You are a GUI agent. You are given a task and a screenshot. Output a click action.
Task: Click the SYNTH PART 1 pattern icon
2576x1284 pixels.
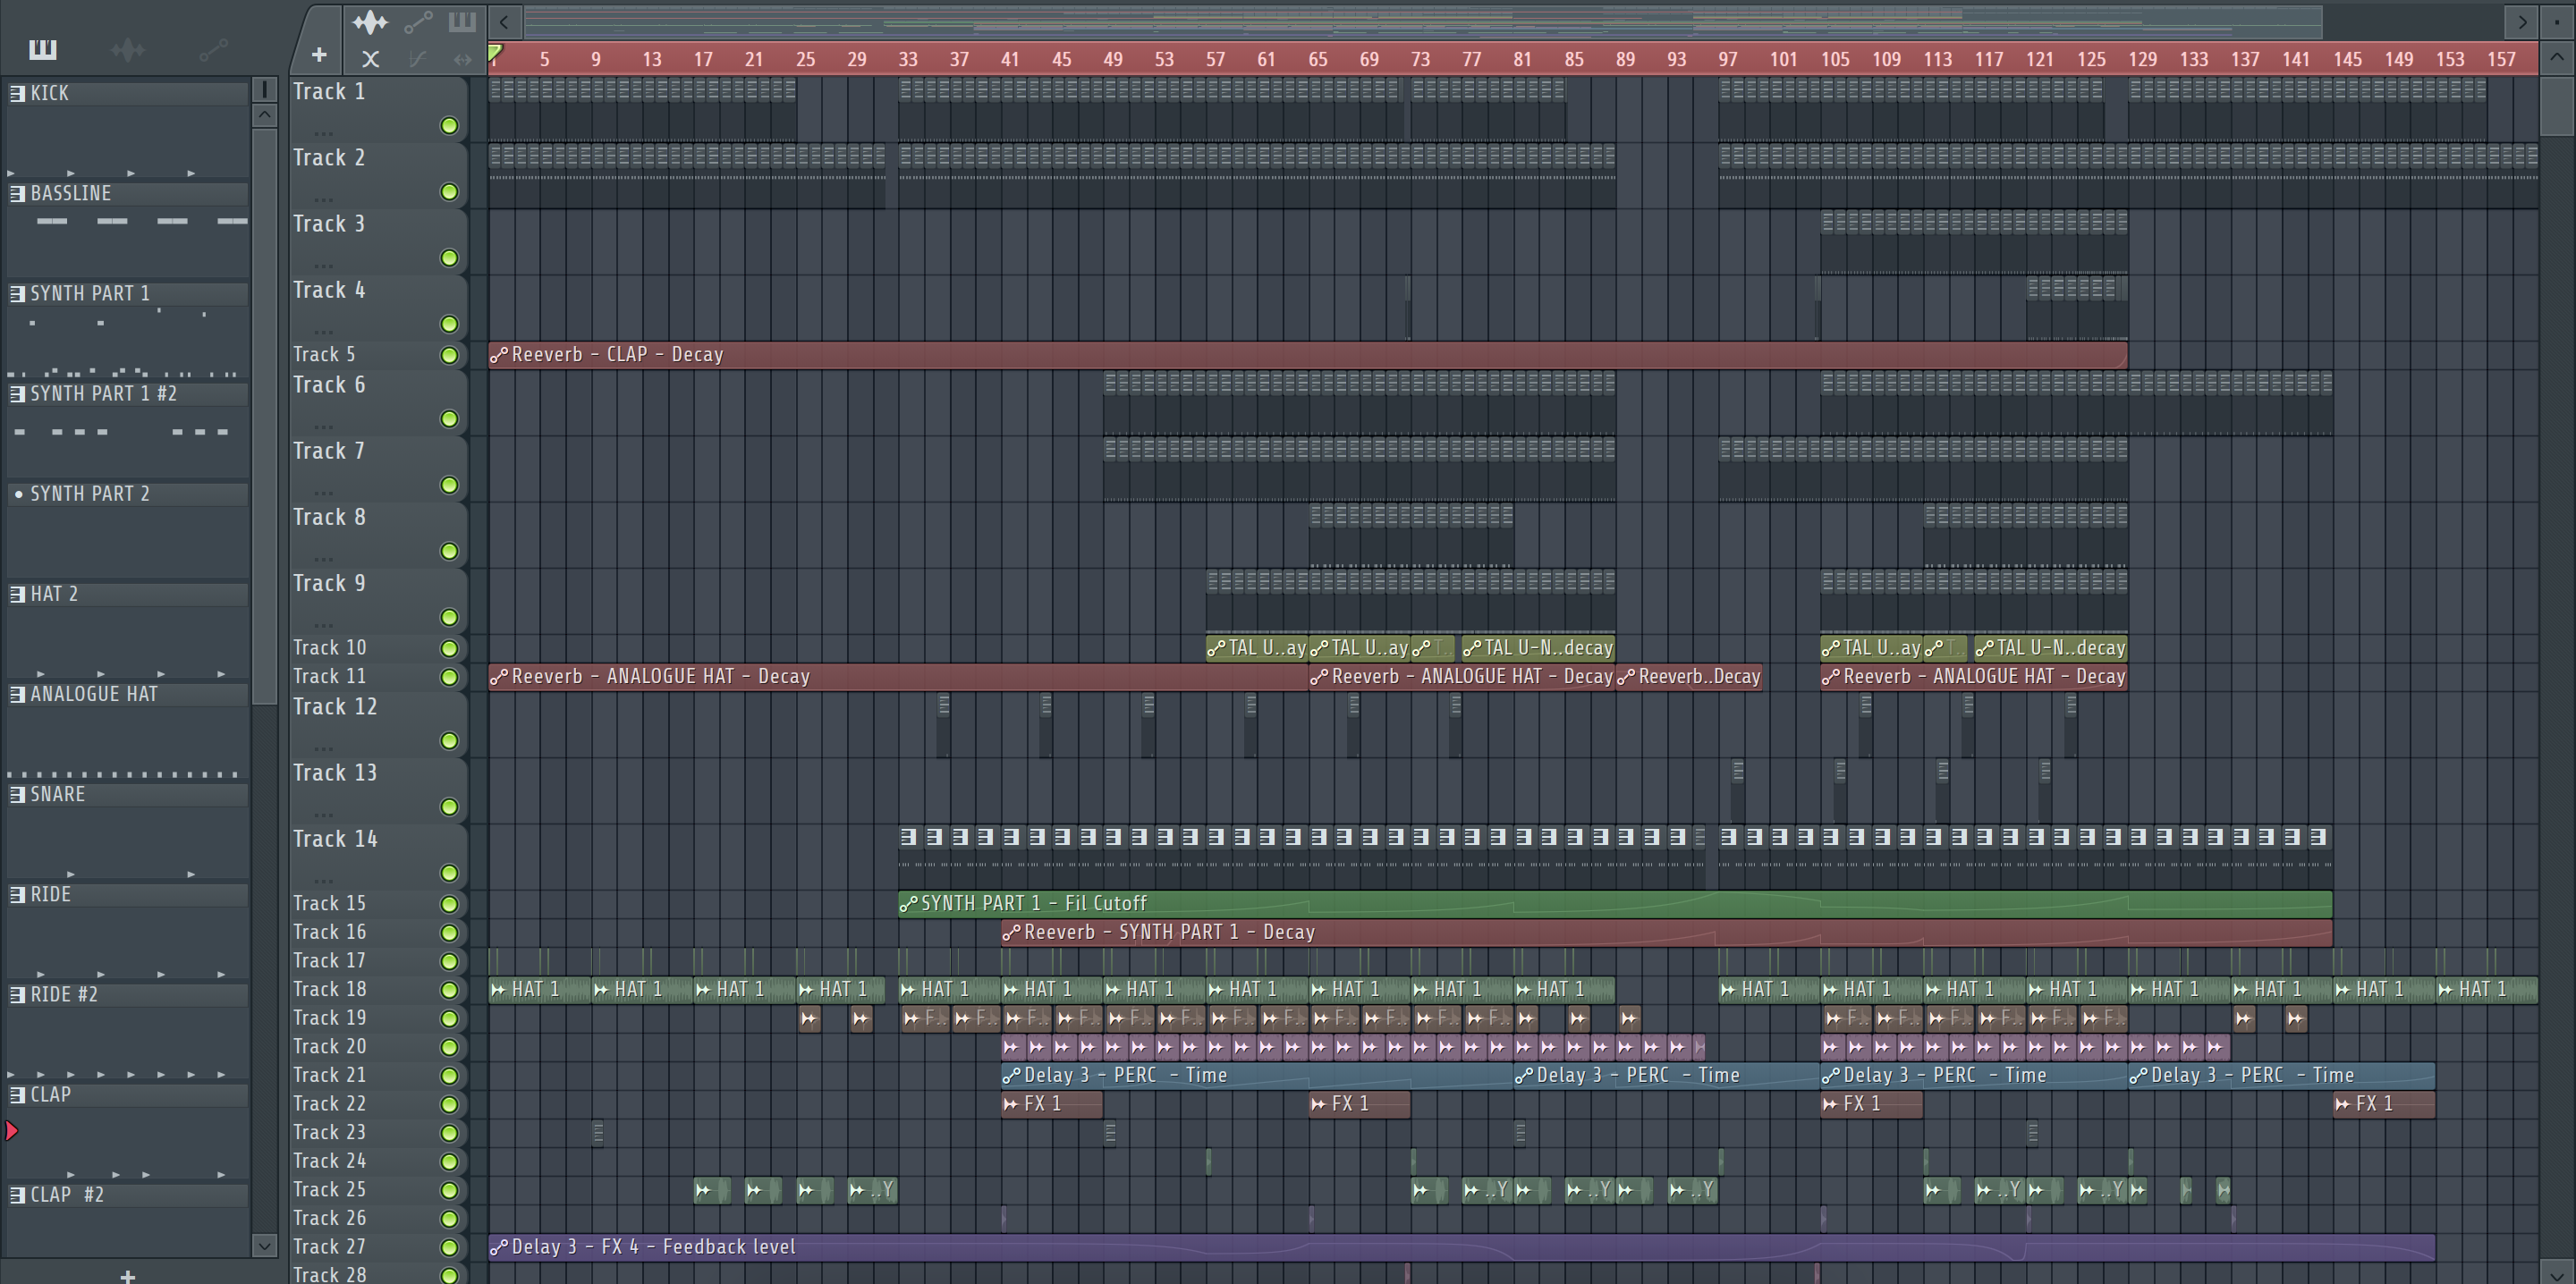coord(17,293)
